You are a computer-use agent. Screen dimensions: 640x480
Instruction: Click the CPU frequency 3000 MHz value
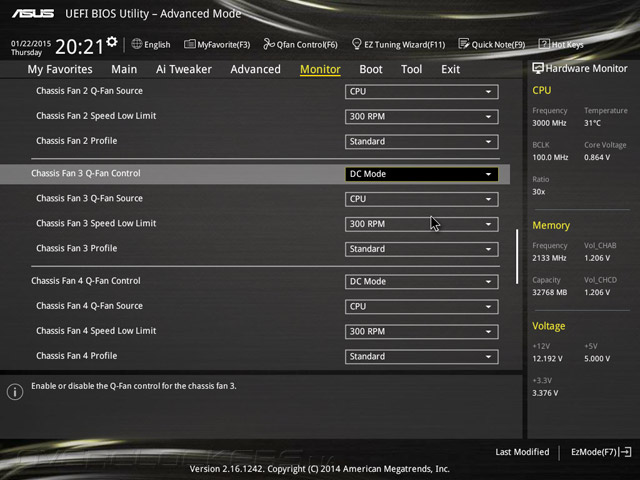pyautogui.click(x=549, y=123)
